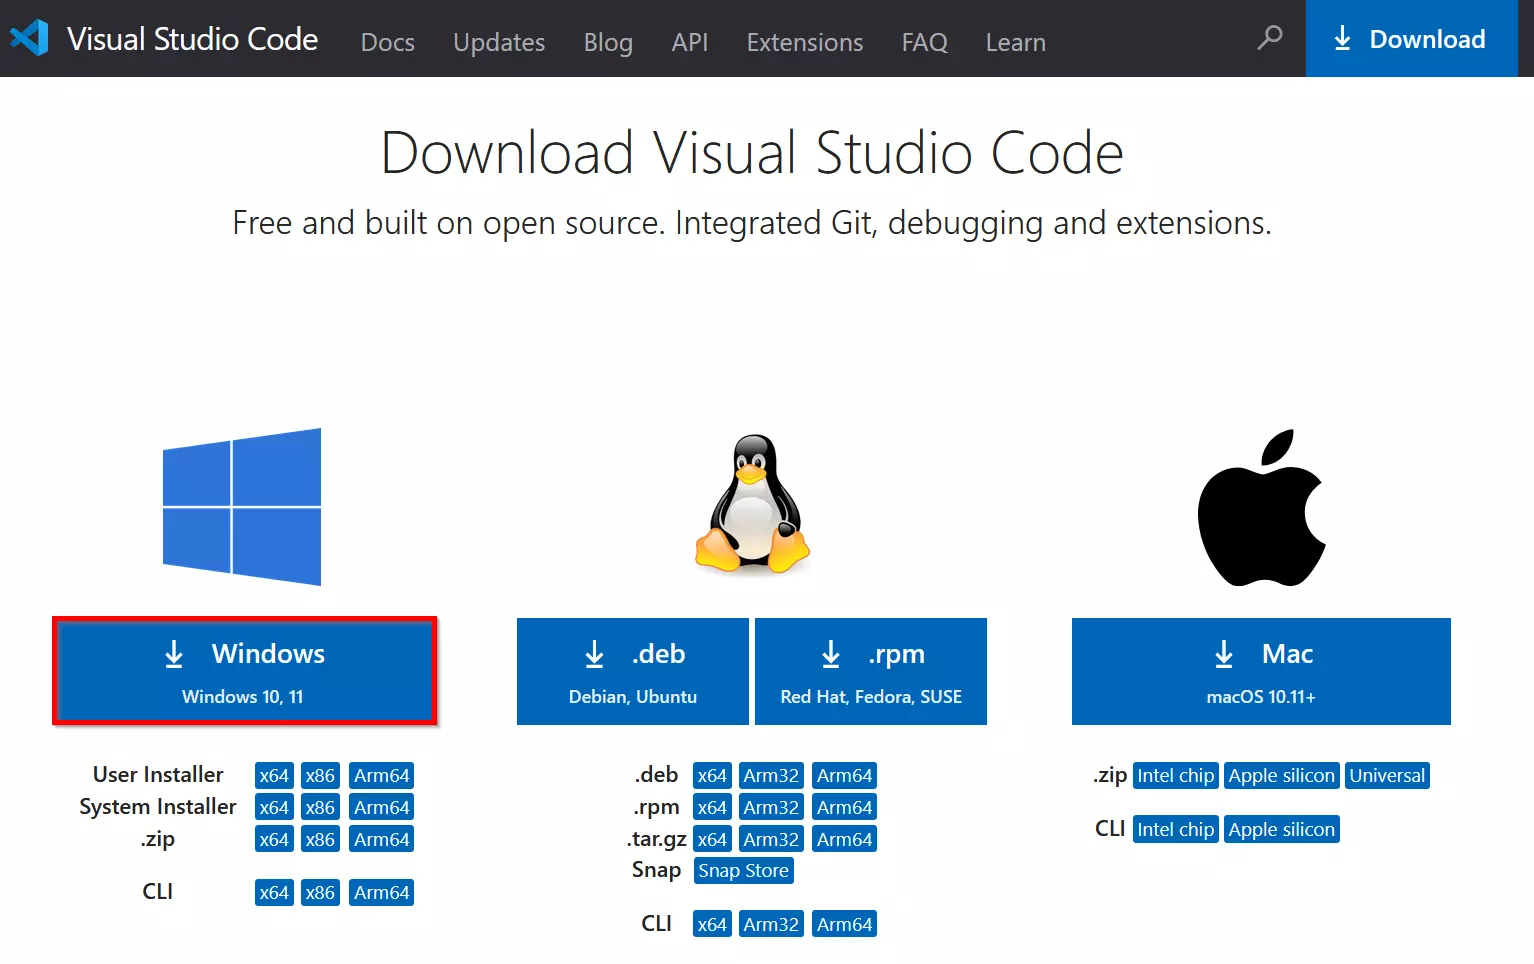This screenshot has height=964, width=1534.
Task: Click the Linux penguin logo
Action: coord(751,506)
